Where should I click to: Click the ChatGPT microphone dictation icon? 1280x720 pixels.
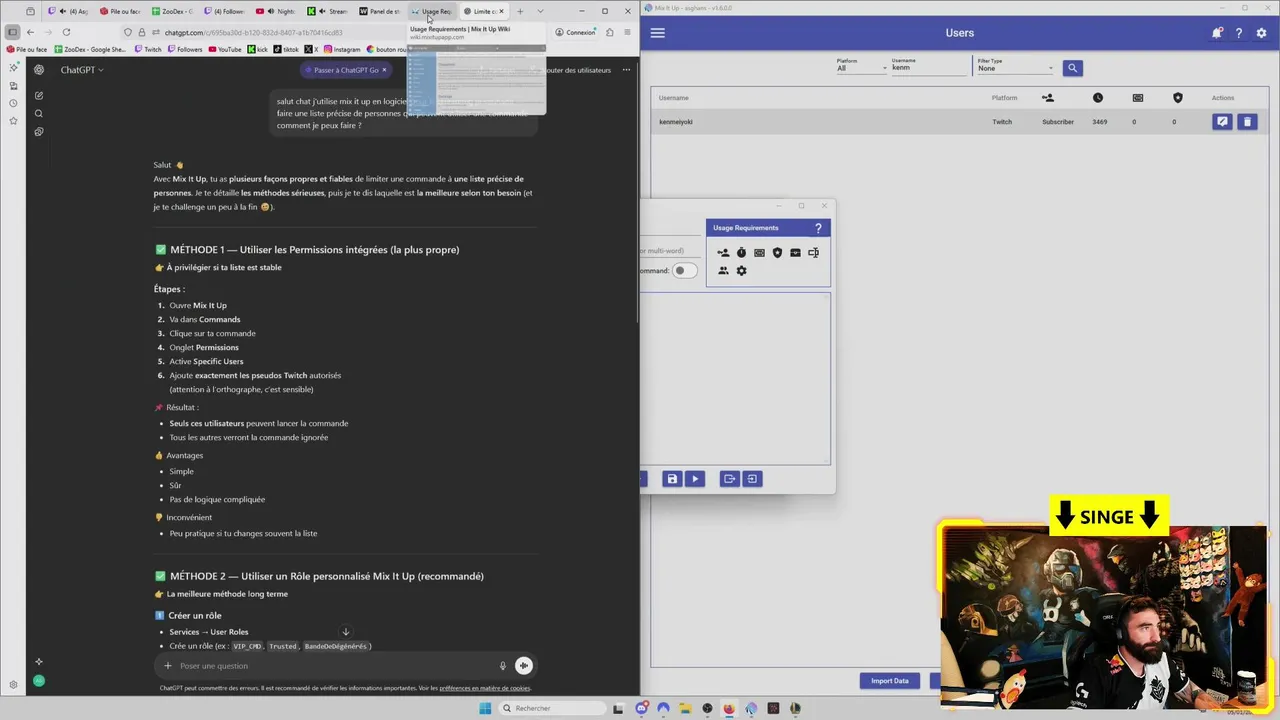[503, 666]
